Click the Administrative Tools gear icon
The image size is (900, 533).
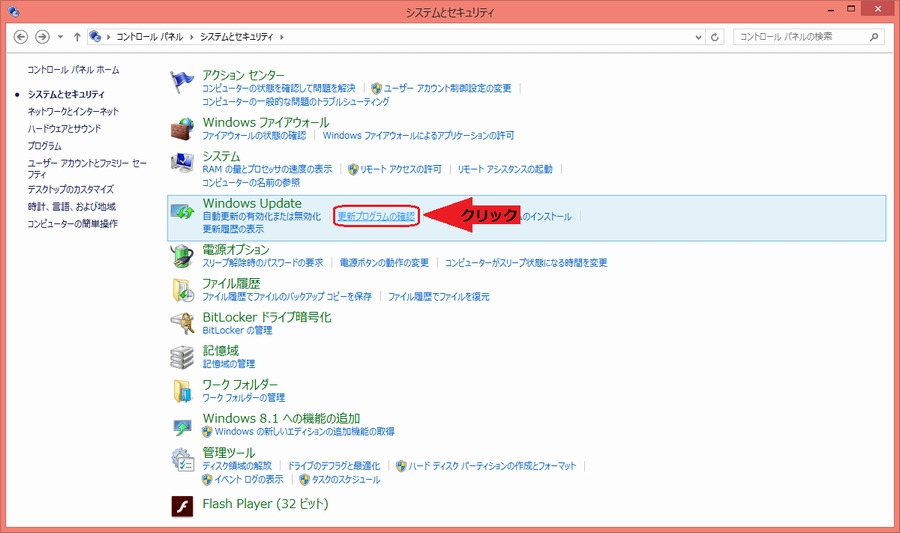[183, 460]
